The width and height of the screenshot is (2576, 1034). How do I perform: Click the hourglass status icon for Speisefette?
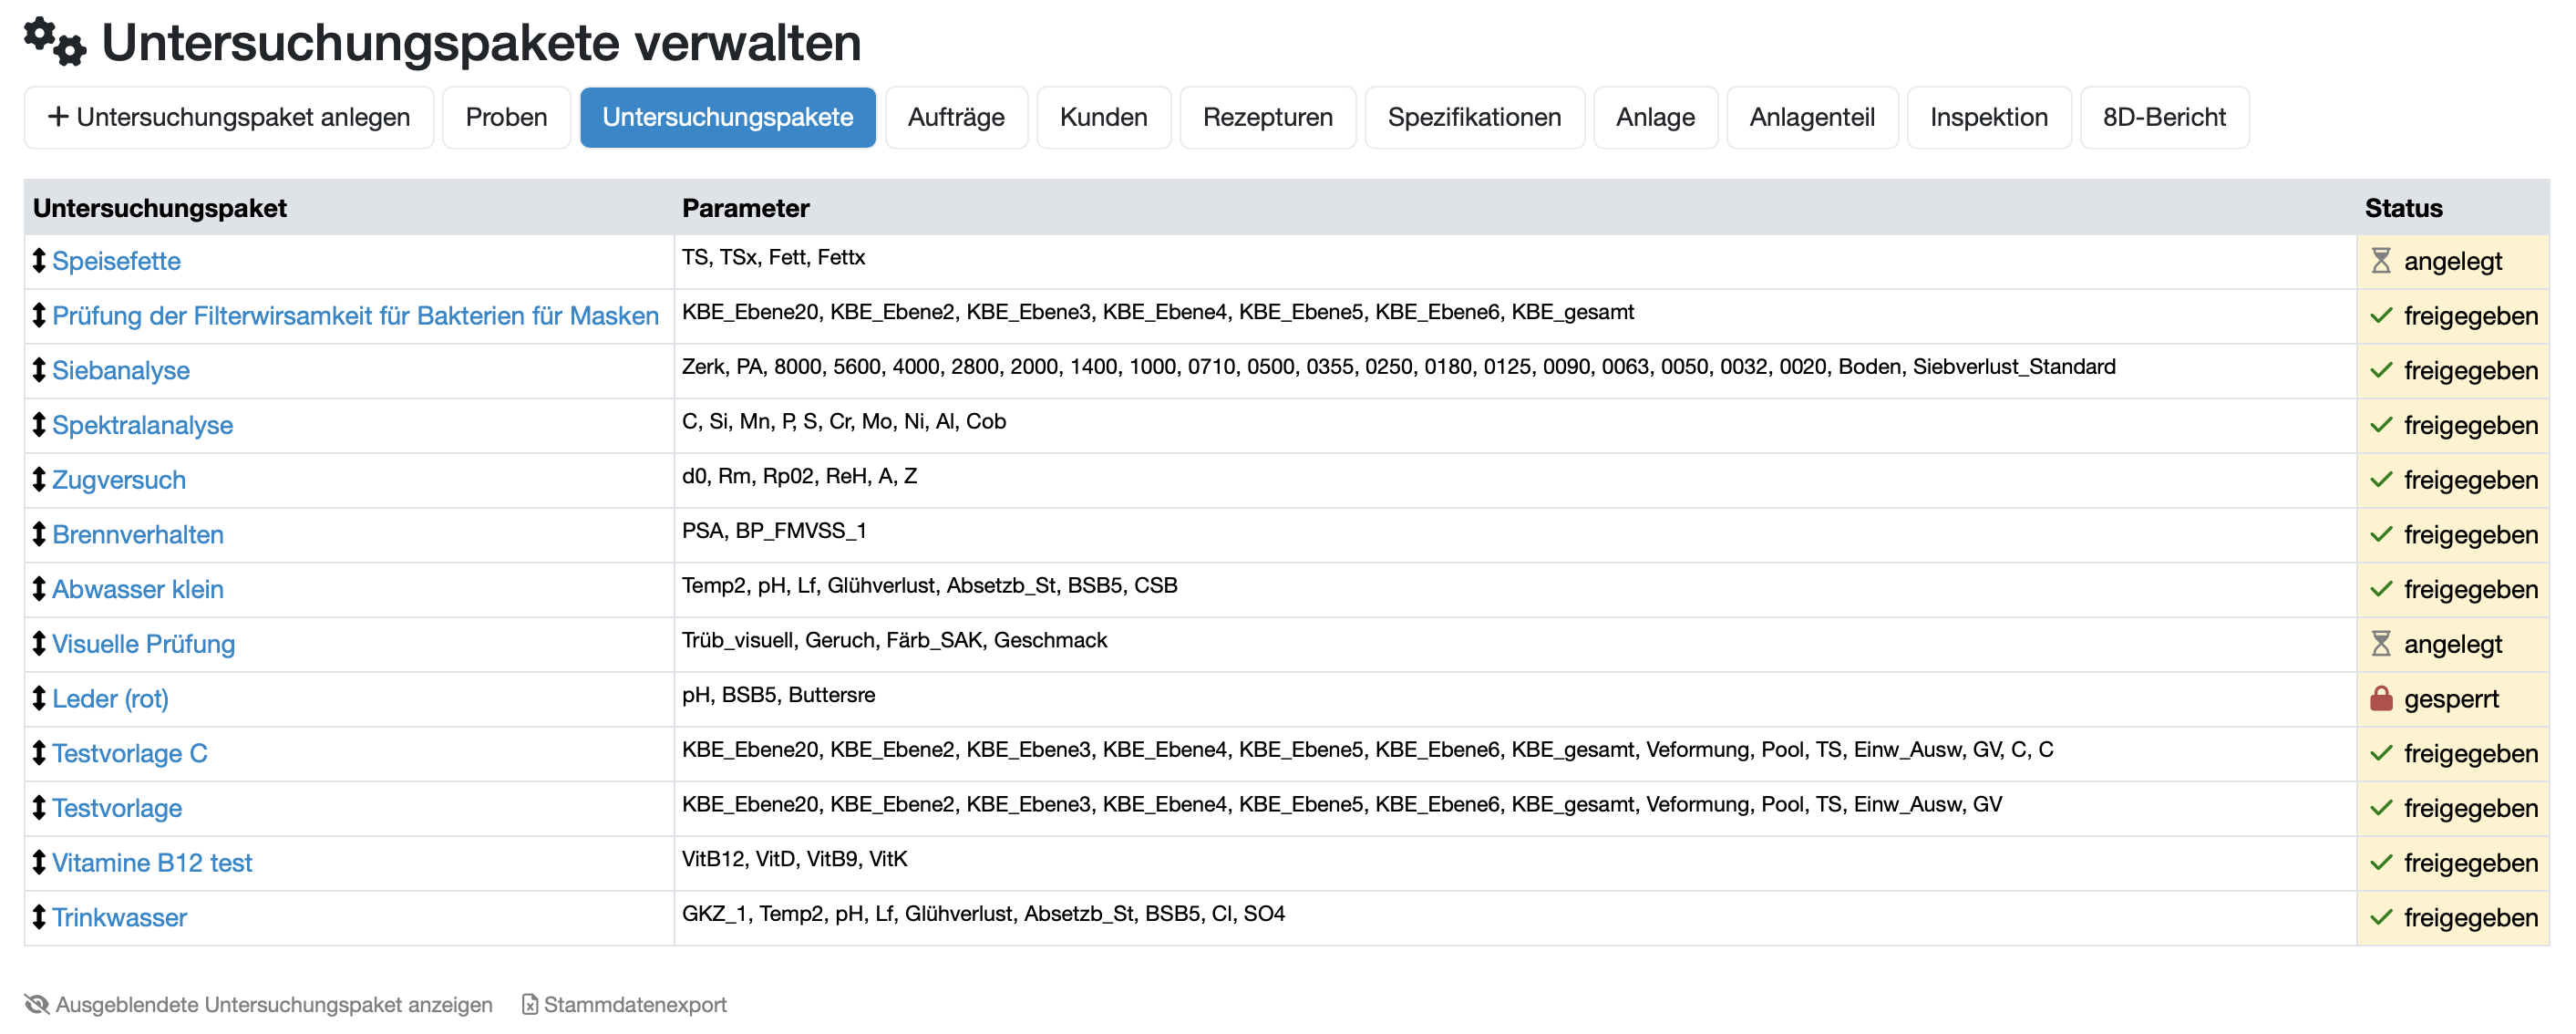coord(2381,261)
